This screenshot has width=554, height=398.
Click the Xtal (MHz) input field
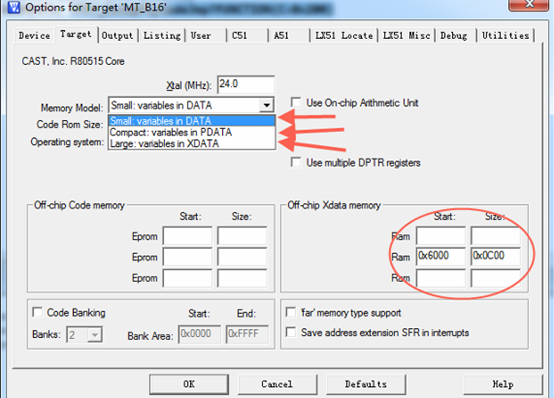click(246, 84)
